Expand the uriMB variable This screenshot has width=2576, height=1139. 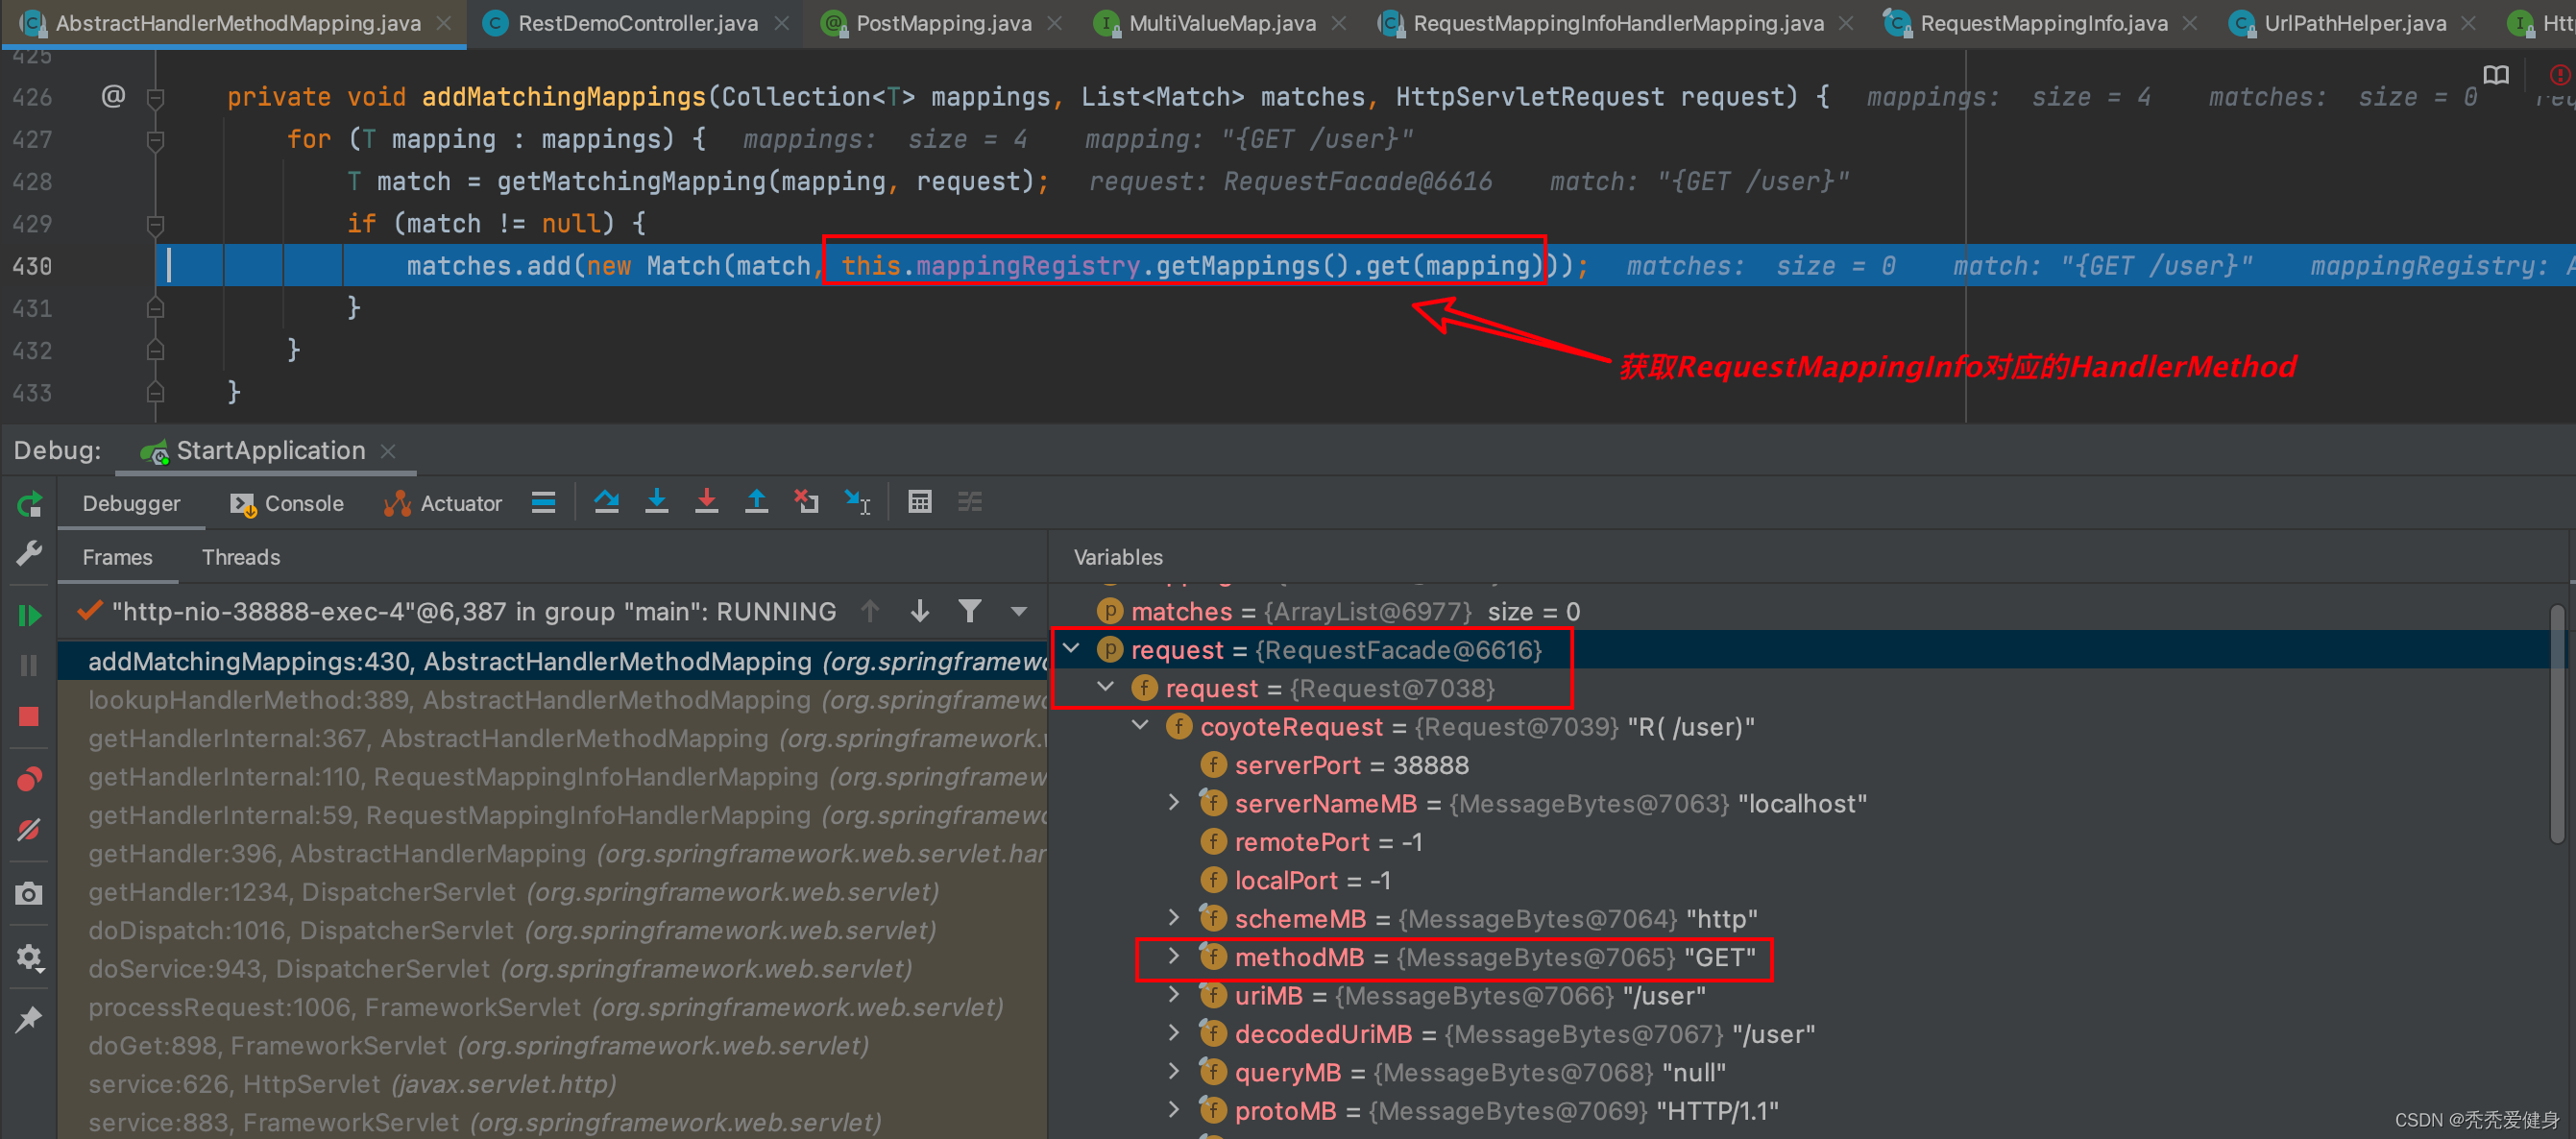point(1174,994)
